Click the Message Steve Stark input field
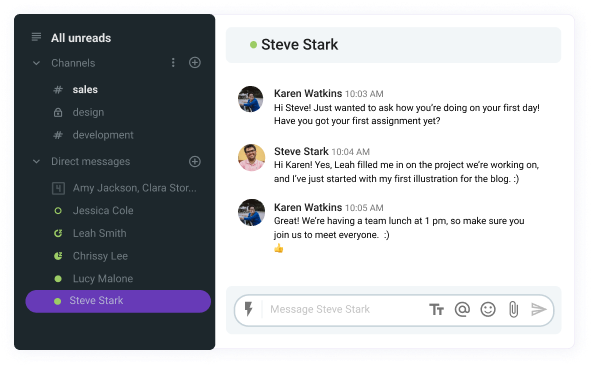The image size is (592, 367). point(344,310)
